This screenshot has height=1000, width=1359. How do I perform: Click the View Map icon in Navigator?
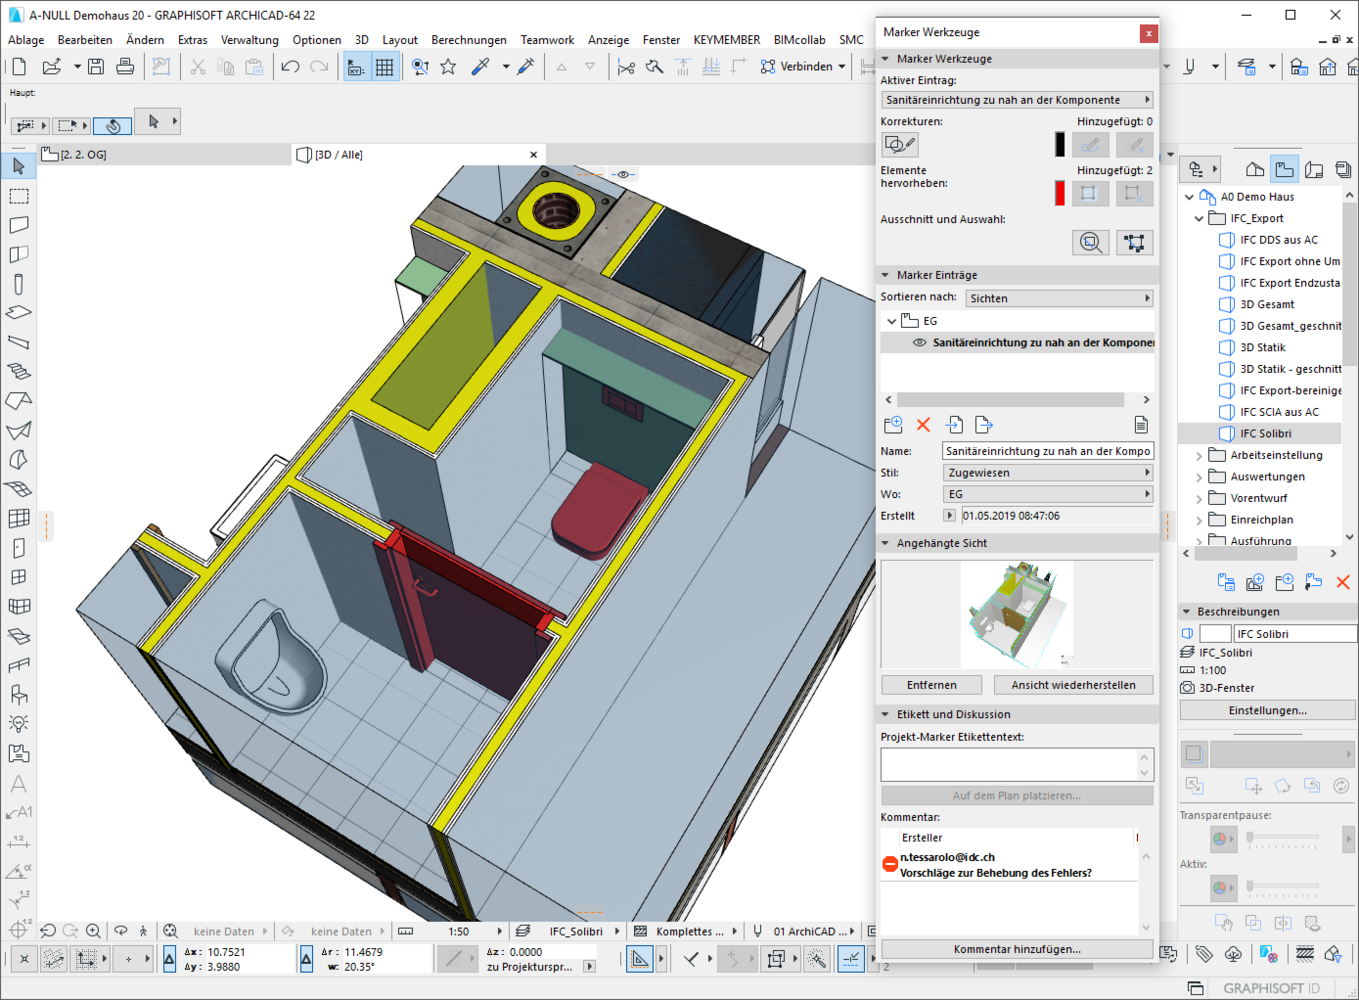pos(1284,170)
